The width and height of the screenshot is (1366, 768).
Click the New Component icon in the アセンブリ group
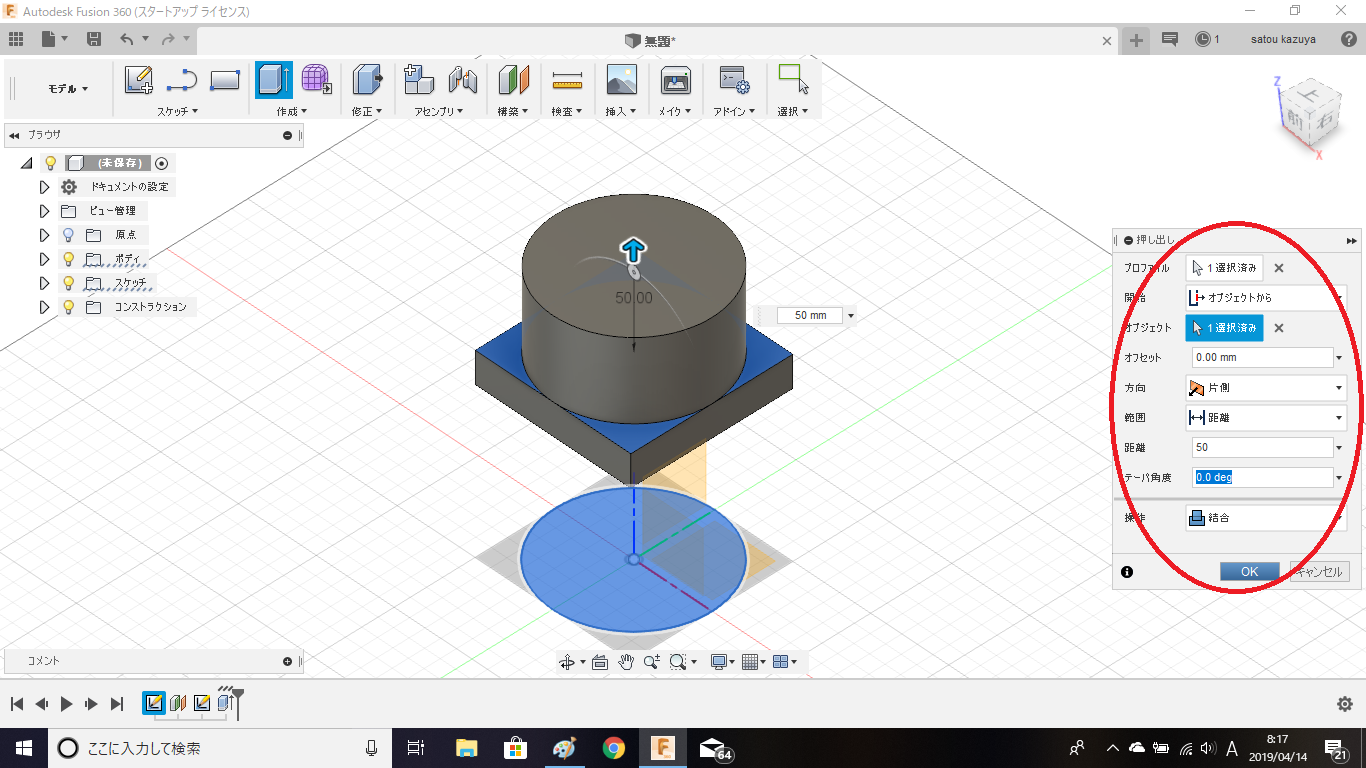(418, 80)
